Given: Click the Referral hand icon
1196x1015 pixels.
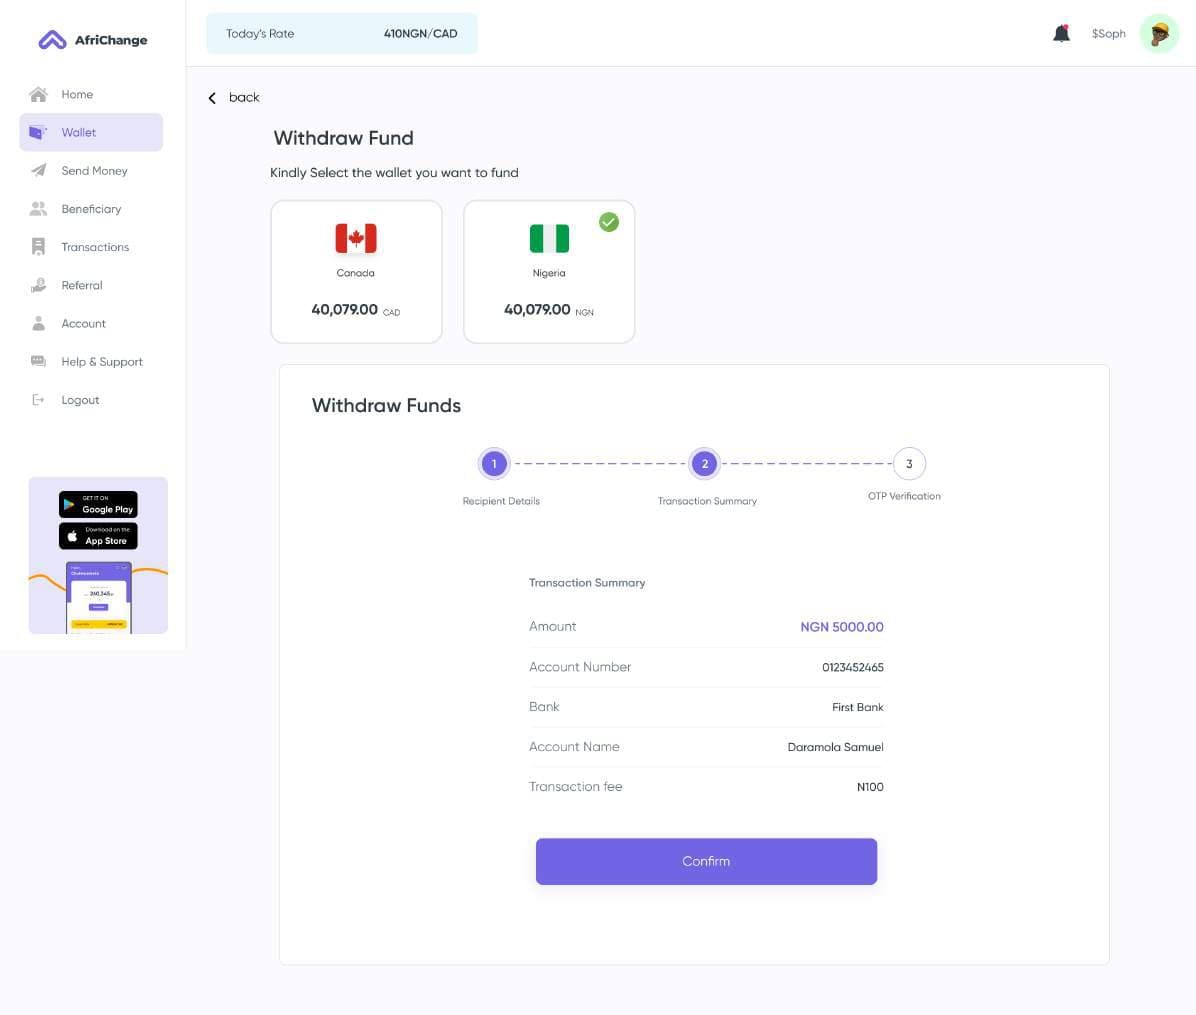Looking at the screenshot, I should (38, 285).
